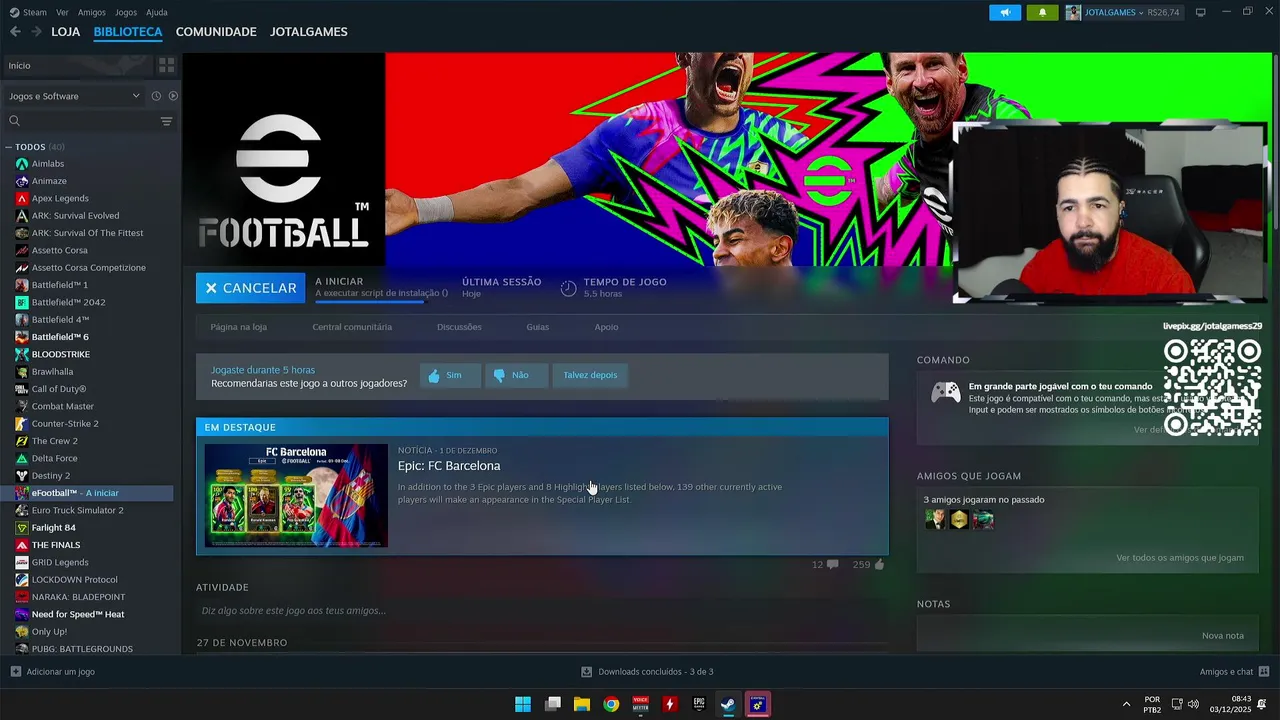The width and height of the screenshot is (1280, 720).
Task: Click the THE FINALS game icon
Action: coord(22,545)
